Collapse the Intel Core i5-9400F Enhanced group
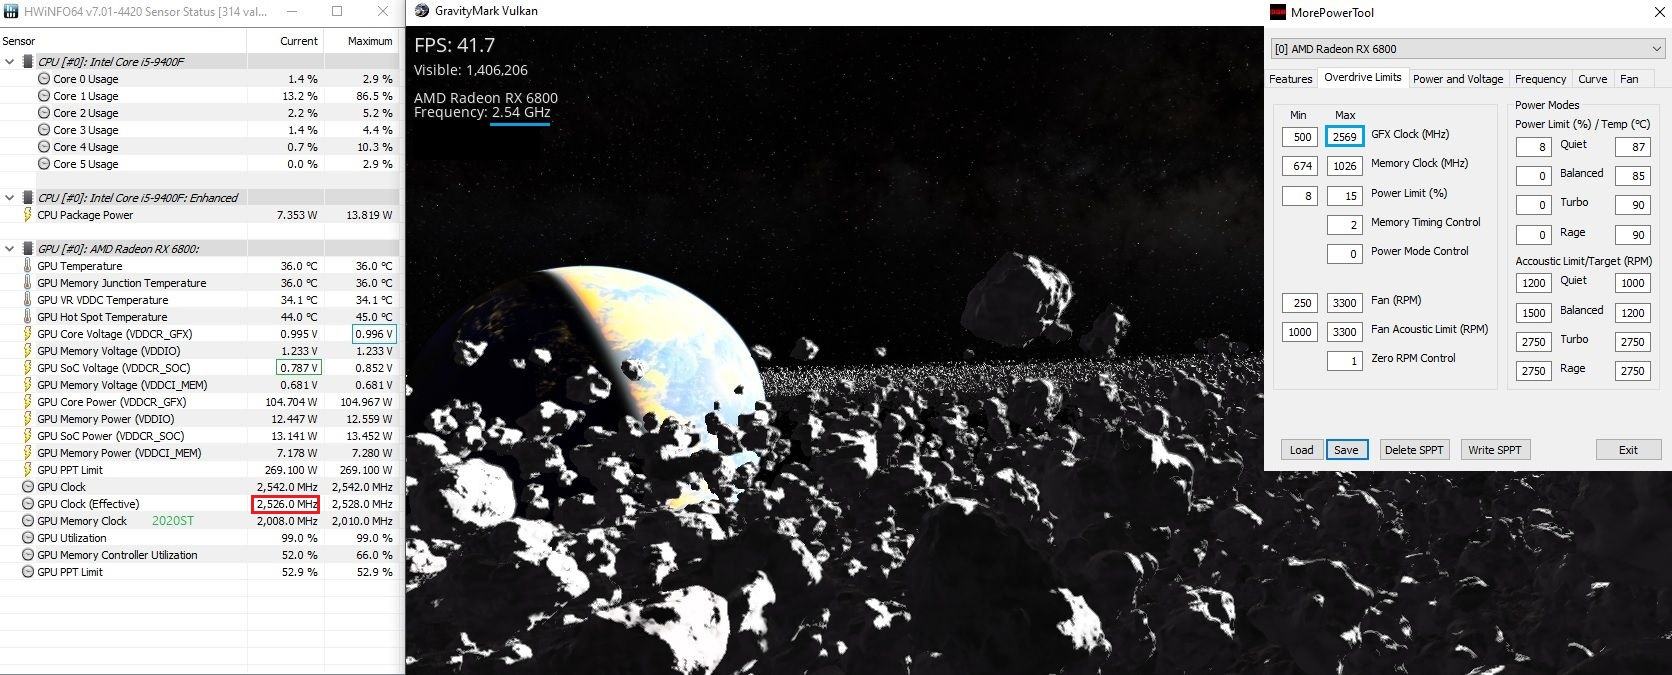 click(10, 198)
